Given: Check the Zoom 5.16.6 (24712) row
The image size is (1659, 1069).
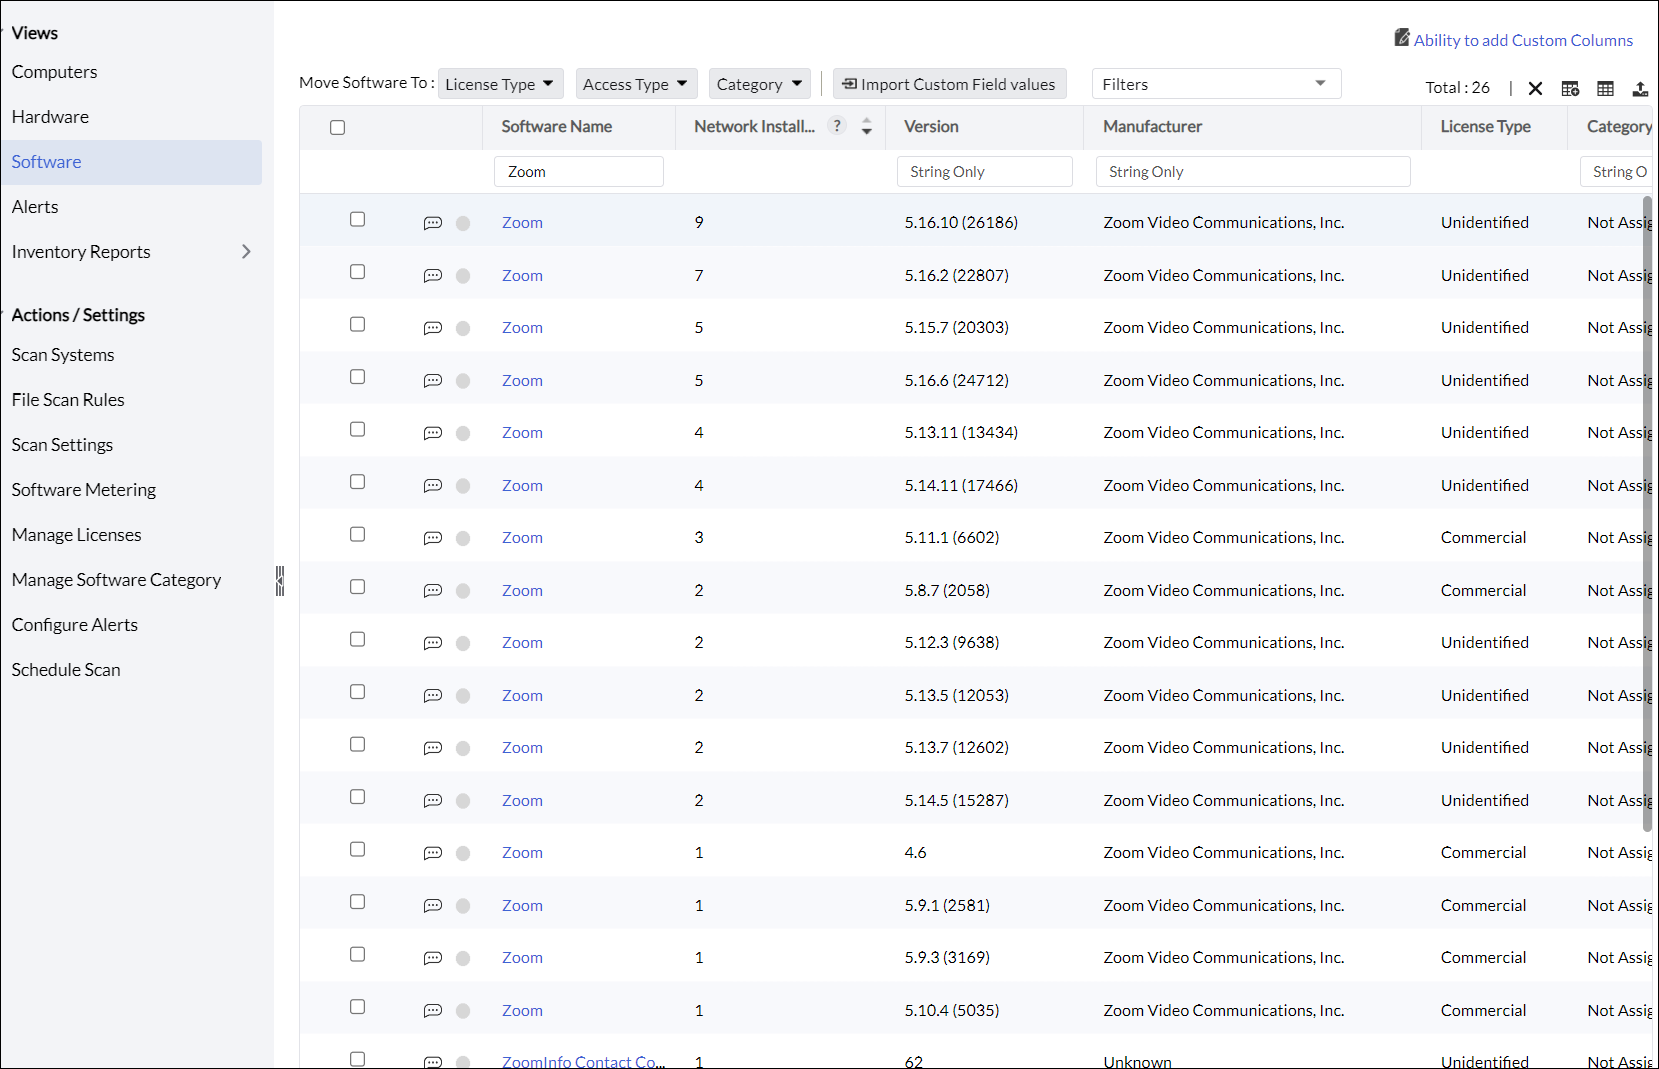Looking at the screenshot, I should tap(357, 377).
